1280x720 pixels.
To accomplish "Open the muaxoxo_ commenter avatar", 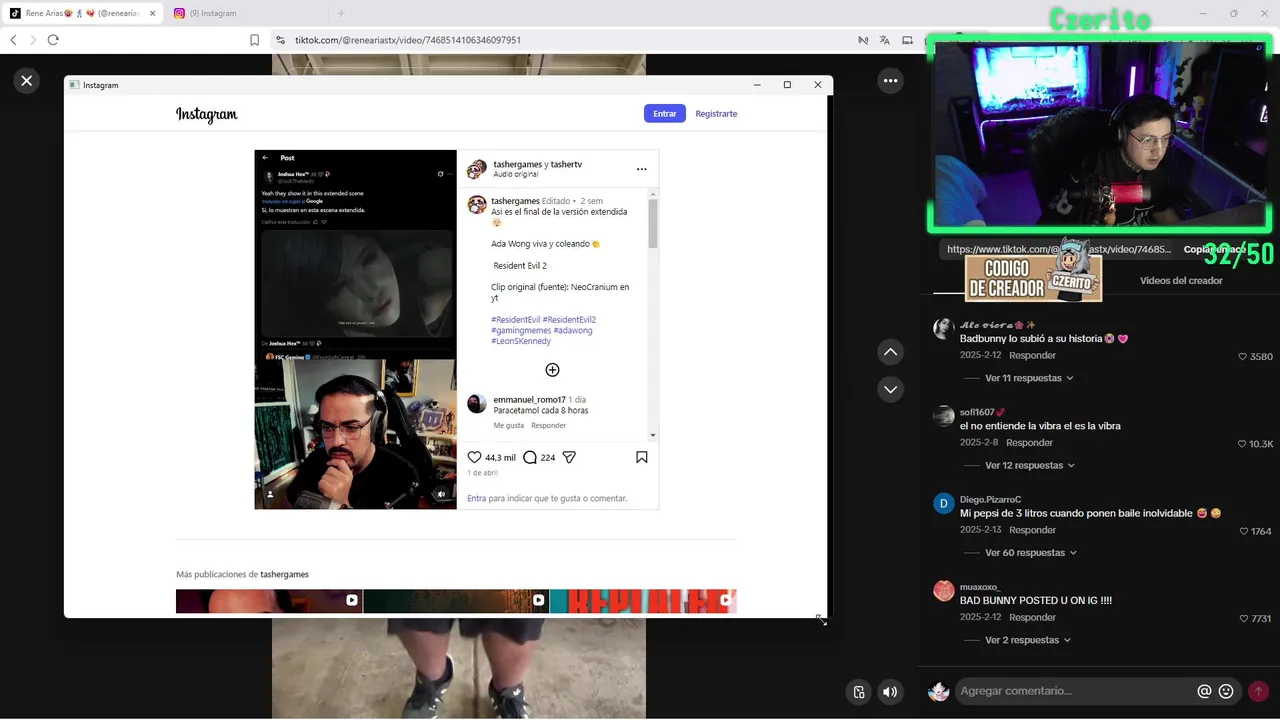I will pos(944,591).
